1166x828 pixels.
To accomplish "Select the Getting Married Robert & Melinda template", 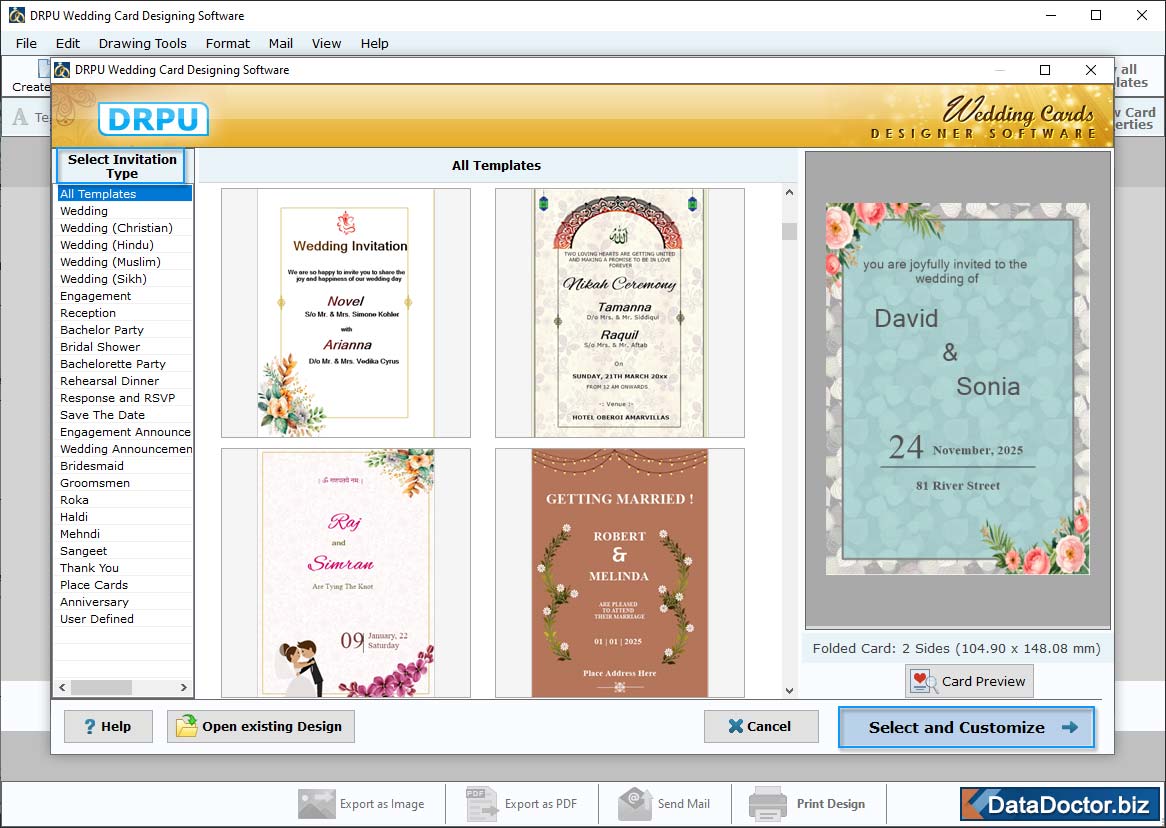I will coord(619,573).
